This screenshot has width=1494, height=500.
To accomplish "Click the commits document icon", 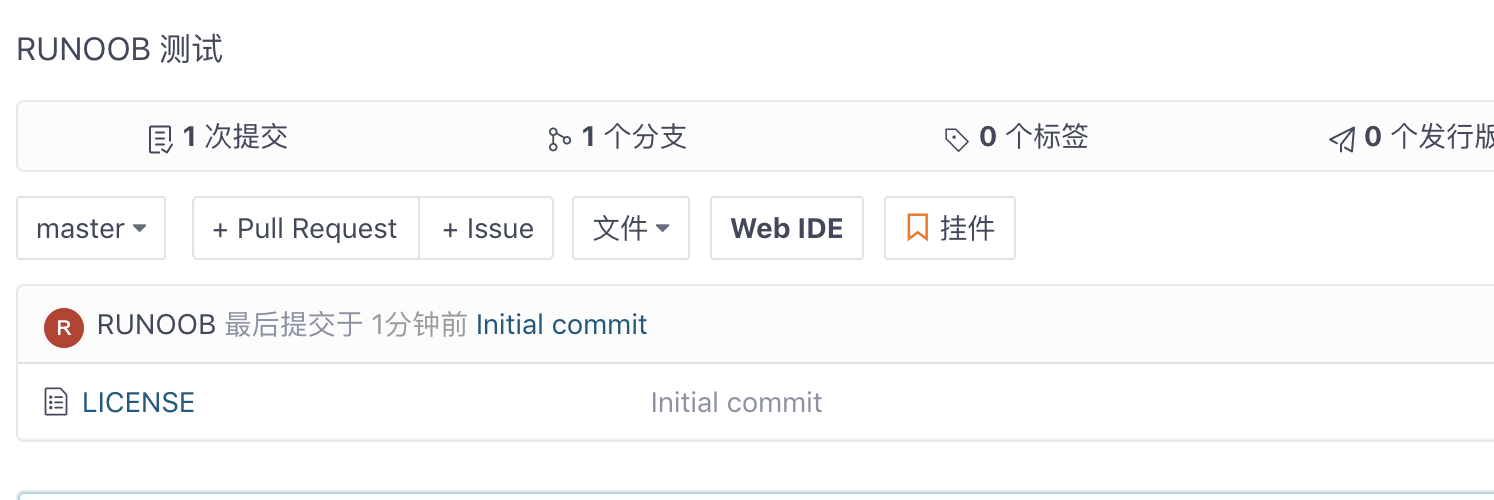I will pyautogui.click(x=160, y=138).
